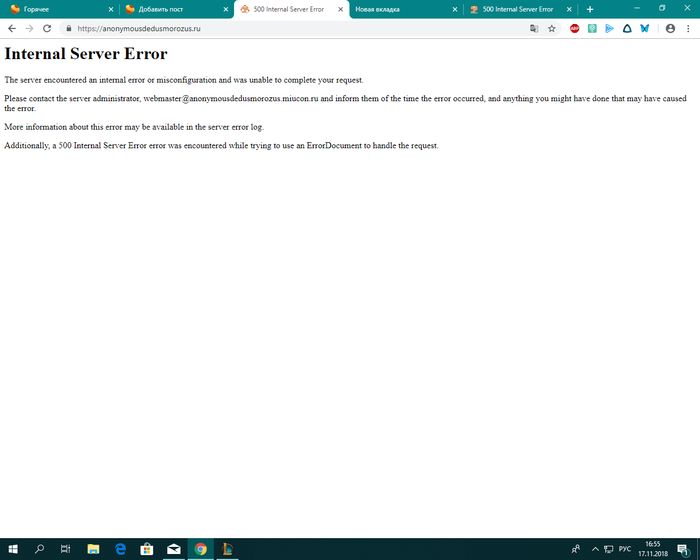Switch the РУС keyboard language
The height and width of the screenshot is (560, 700).
tap(625, 549)
